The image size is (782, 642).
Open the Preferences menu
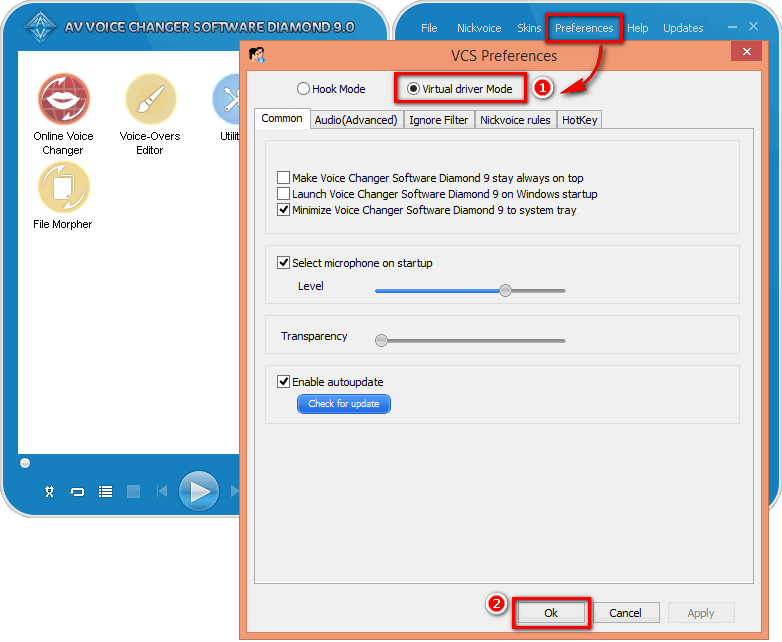584,28
